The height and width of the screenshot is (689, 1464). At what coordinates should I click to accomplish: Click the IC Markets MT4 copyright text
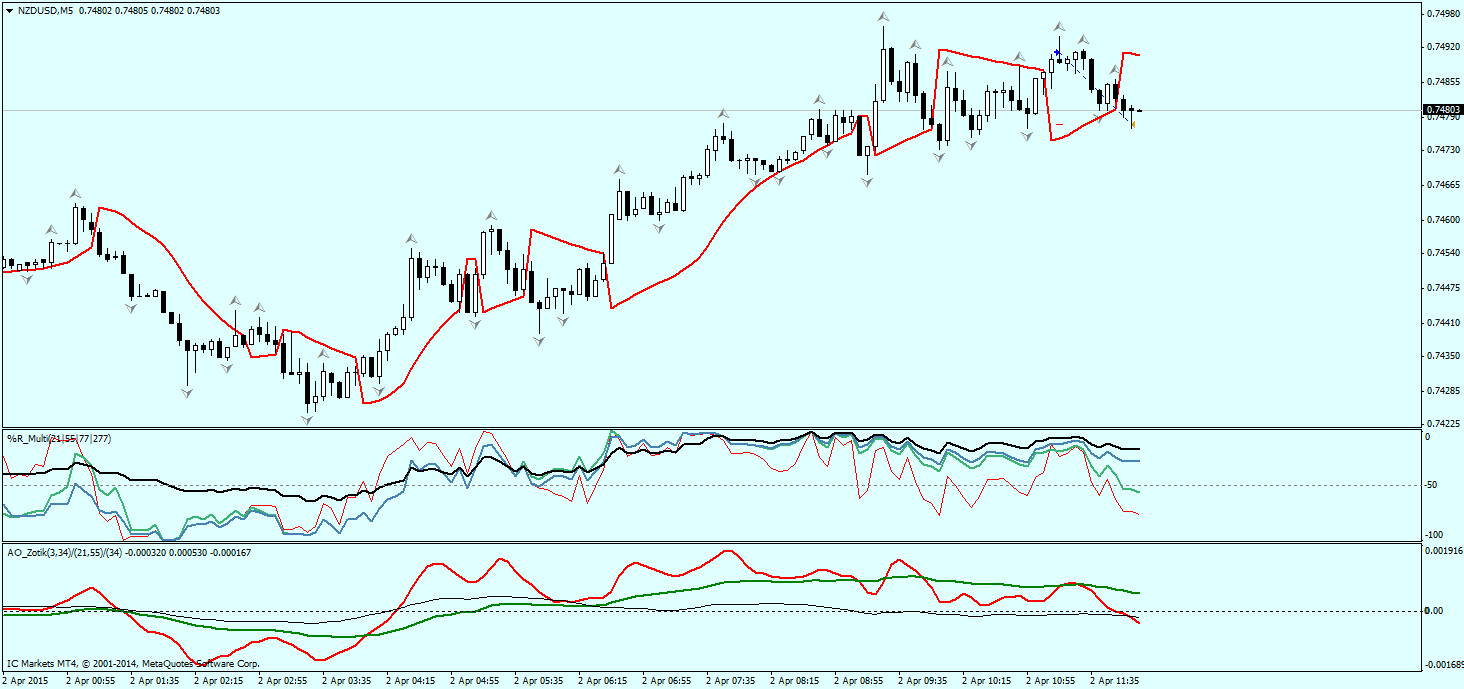coord(133,663)
